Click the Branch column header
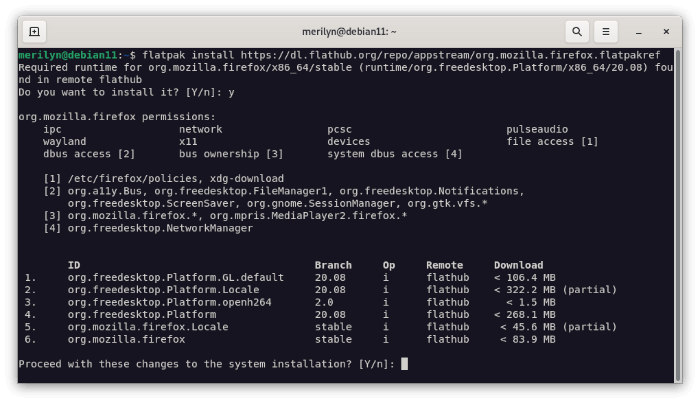The image size is (700, 400). point(333,265)
